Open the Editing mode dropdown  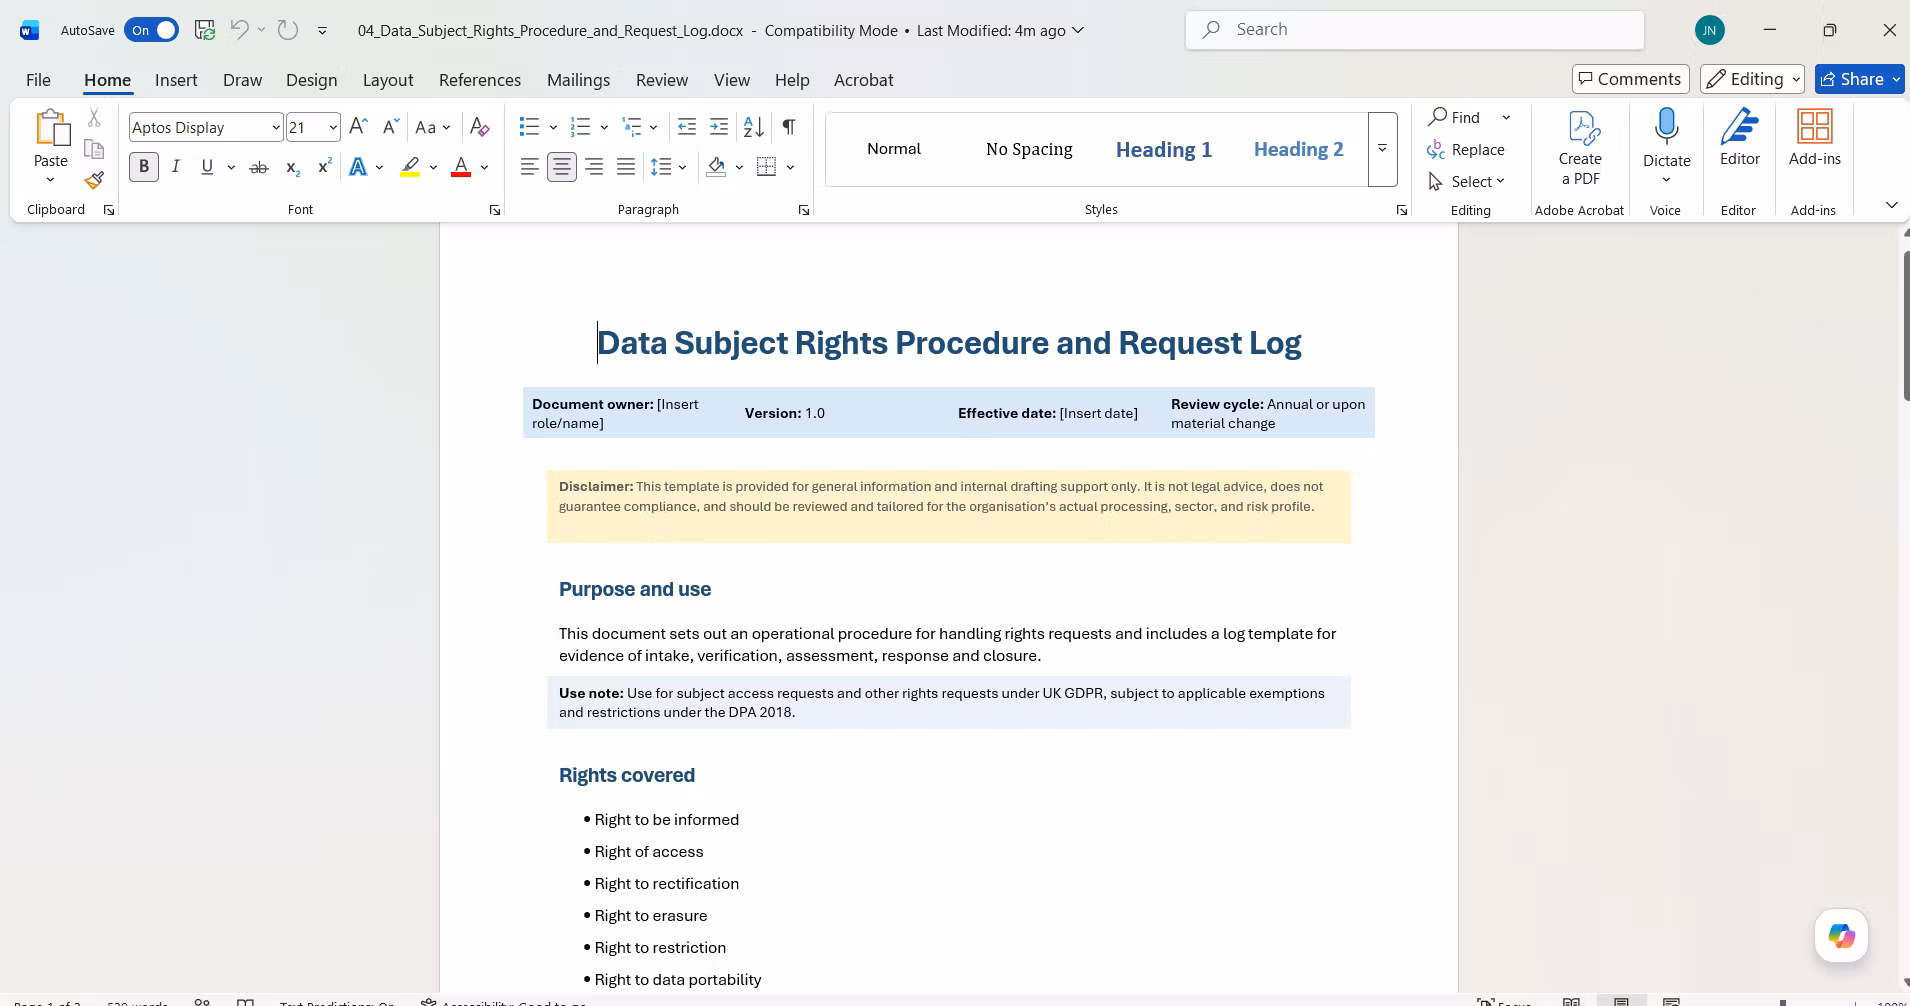1752,79
